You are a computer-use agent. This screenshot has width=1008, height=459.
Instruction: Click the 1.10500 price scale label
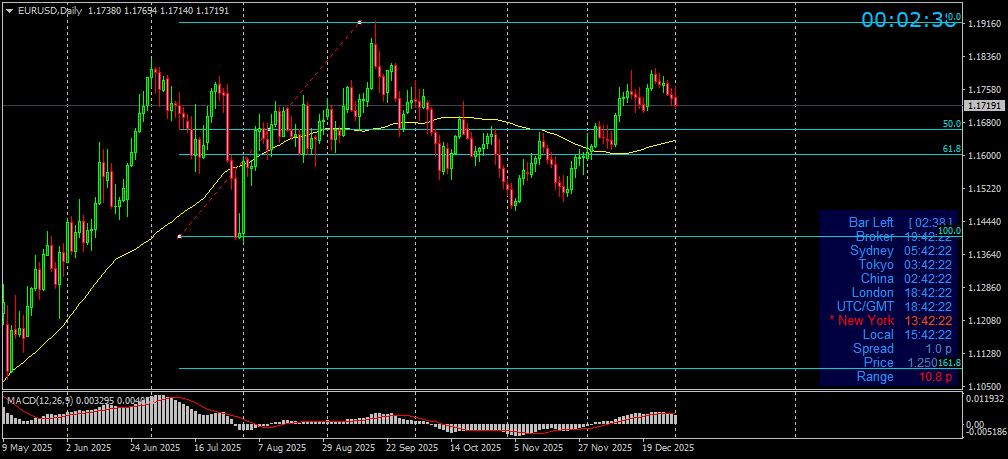982,386
